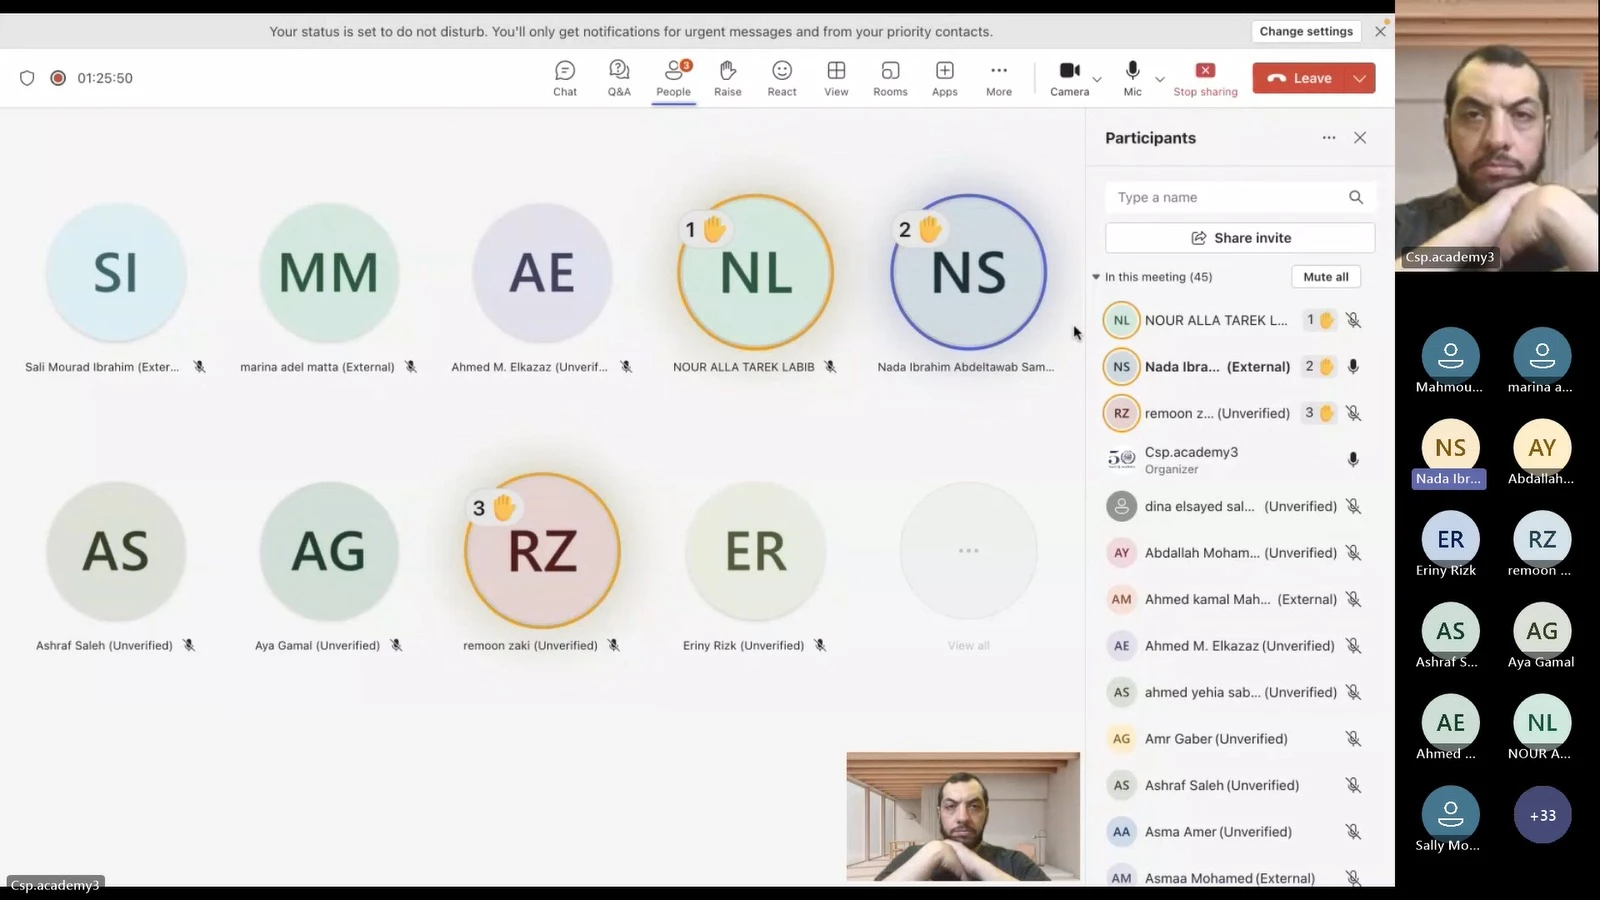Image resolution: width=1600 pixels, height=900 pixels.
Task: Click the Type a name search field
Action: pyautogui.click(x=1228, y=198)
